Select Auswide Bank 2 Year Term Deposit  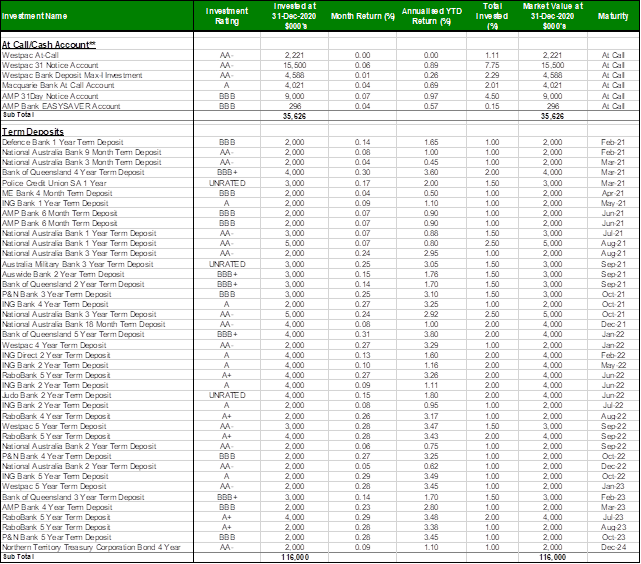(63, 274)
